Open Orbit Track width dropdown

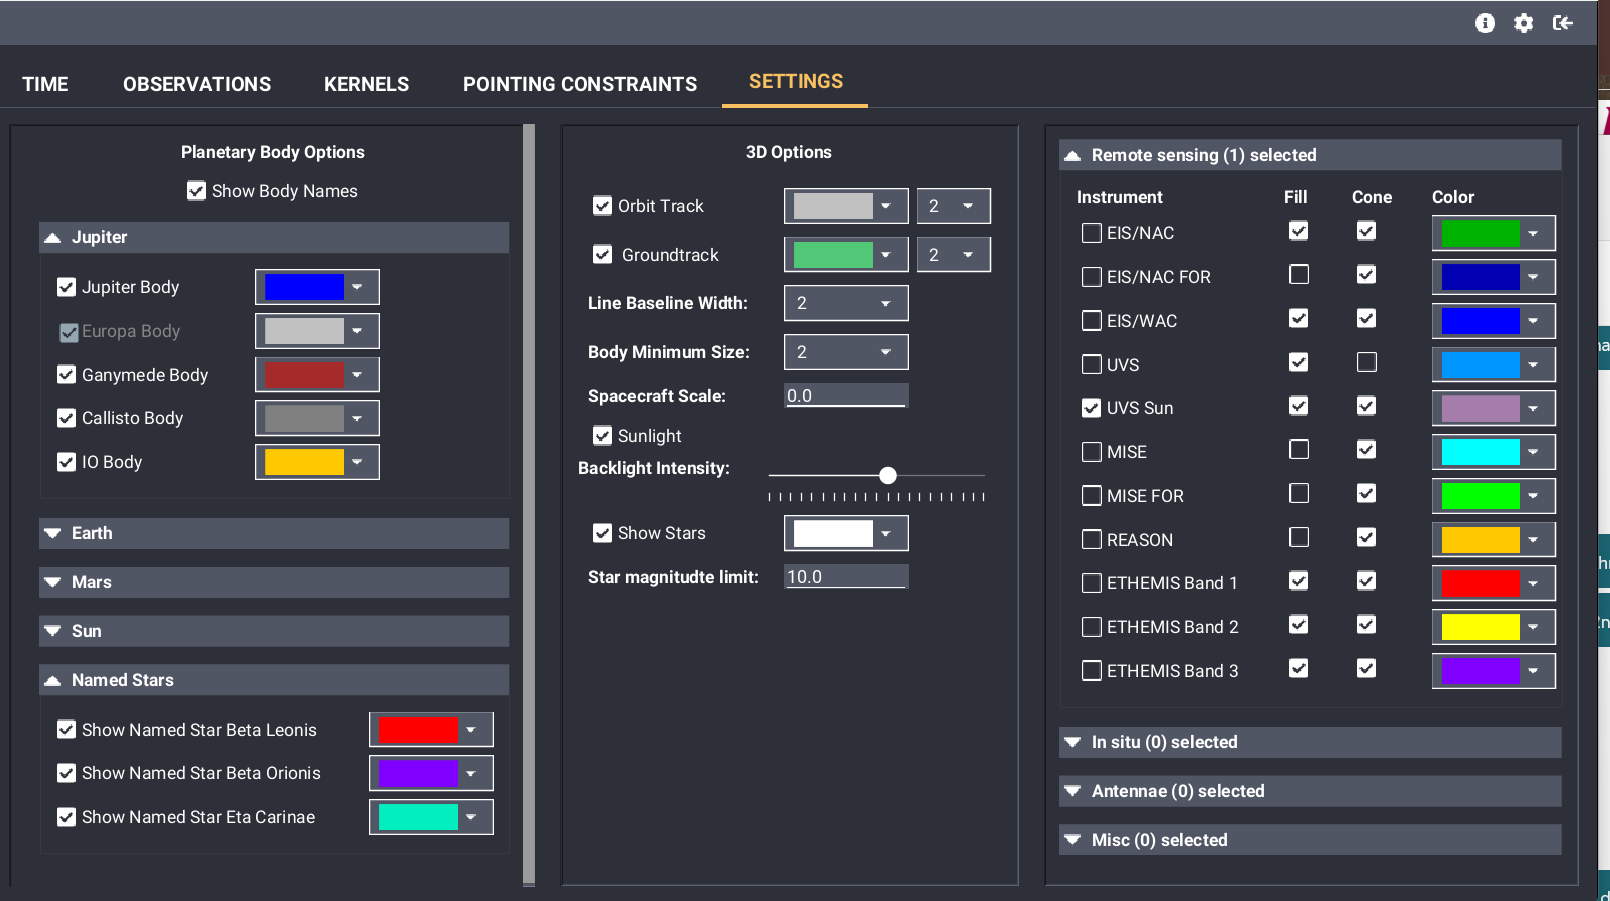(x=954, y=206)
